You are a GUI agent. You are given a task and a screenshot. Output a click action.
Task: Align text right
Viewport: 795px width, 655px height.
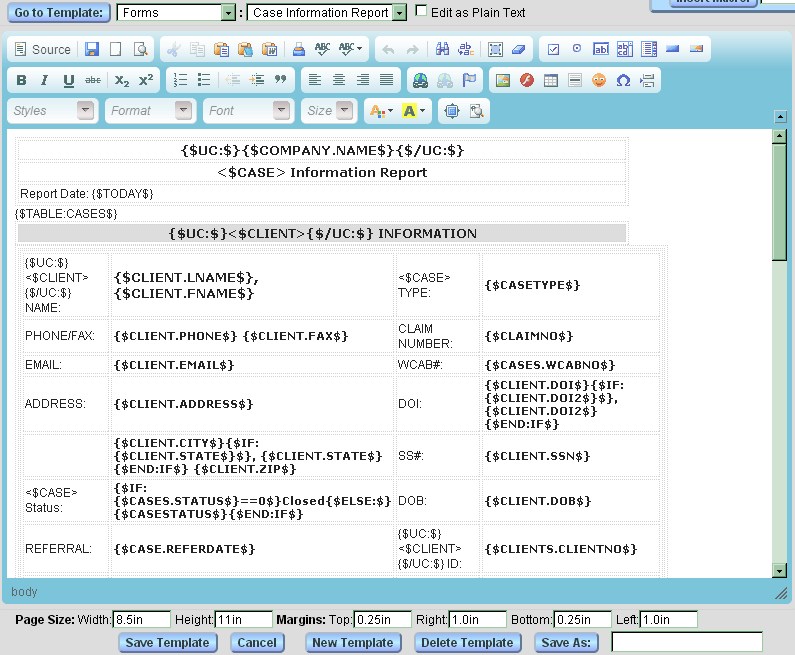point(363,80)
